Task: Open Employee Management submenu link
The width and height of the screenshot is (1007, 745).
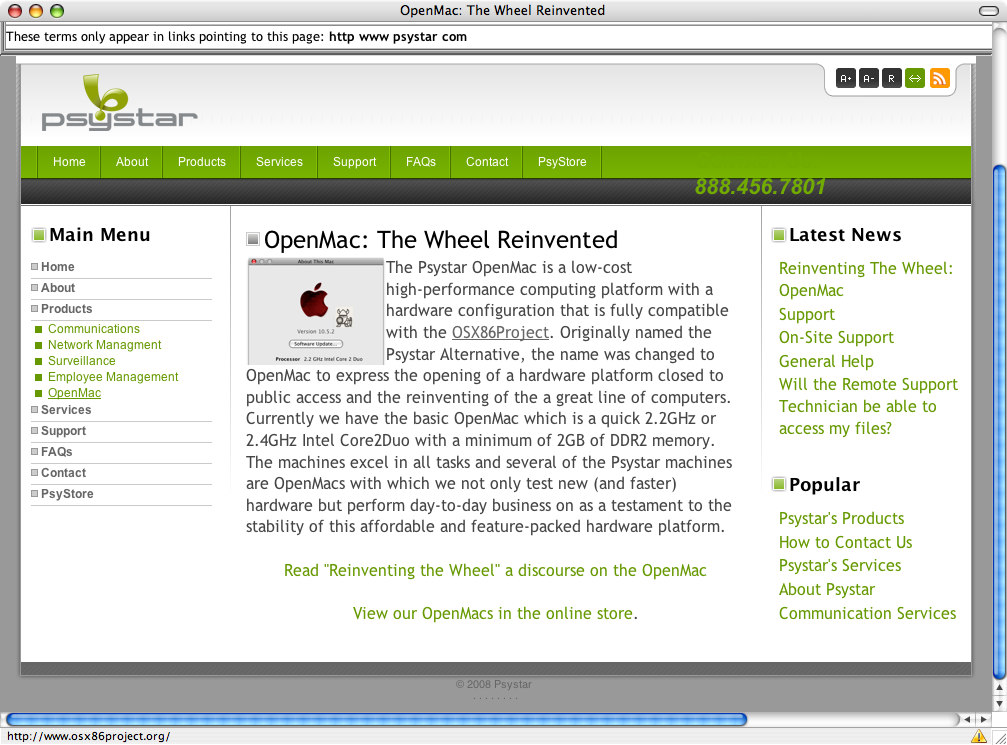Action: (113, 377)
